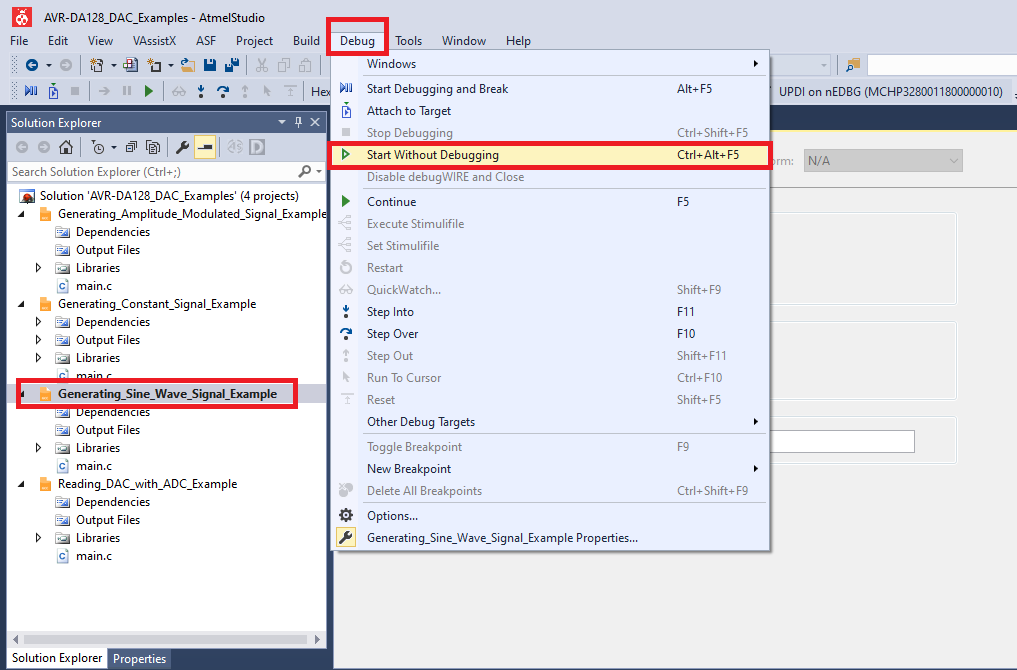Click the QuickWatch glasses toolbar icon
Image resolution: width=1017 pixels, height=670 pixels.
(x=179, y=91)
